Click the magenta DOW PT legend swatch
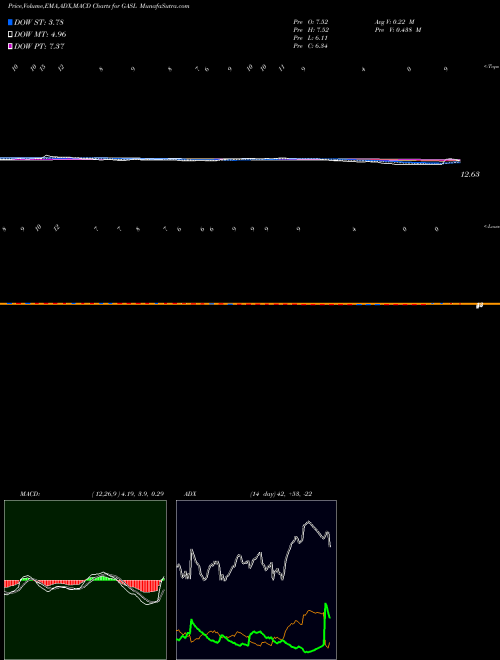Image resolution: width=500 pixels, height=660 pixels. coord(10,47)
